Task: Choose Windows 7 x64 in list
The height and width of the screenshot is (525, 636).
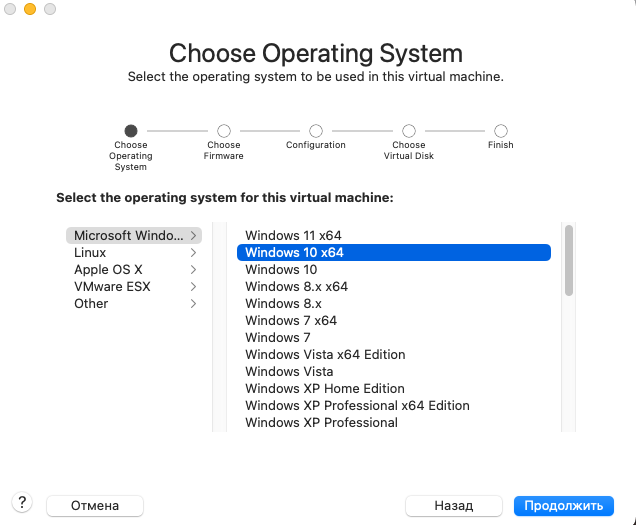Action: pos(290,321)
